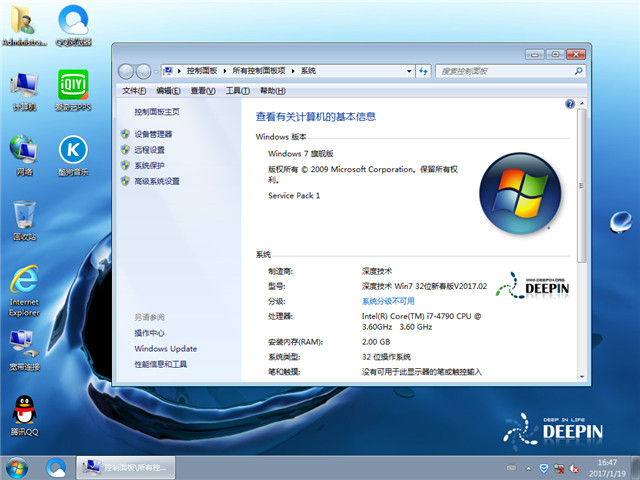The image size is (640, 480).
Task: Launch QQ Browser from desktop
Action: pos(73,25)
